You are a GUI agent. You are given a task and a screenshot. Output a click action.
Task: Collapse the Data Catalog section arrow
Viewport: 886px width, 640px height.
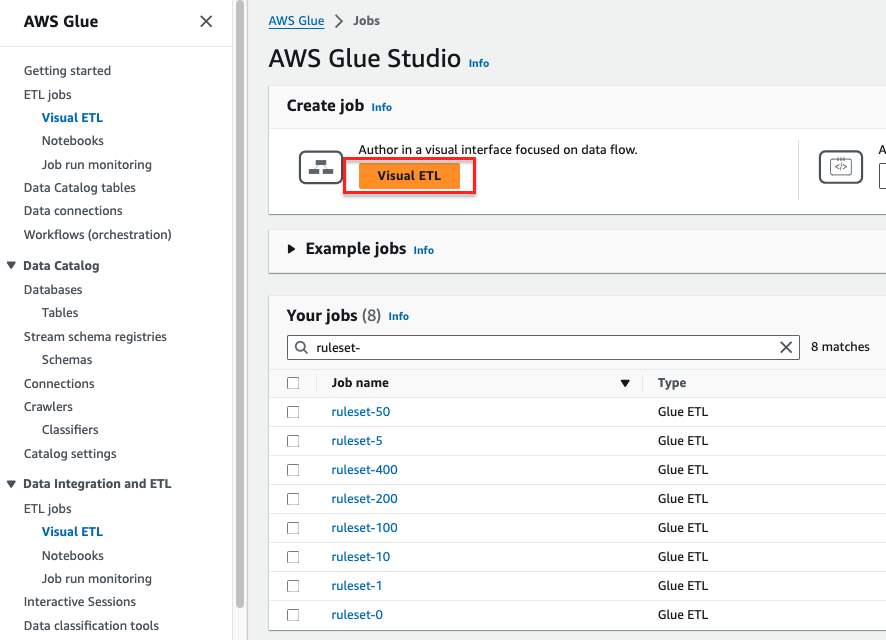pyautogui.click(x=11, y=266)
